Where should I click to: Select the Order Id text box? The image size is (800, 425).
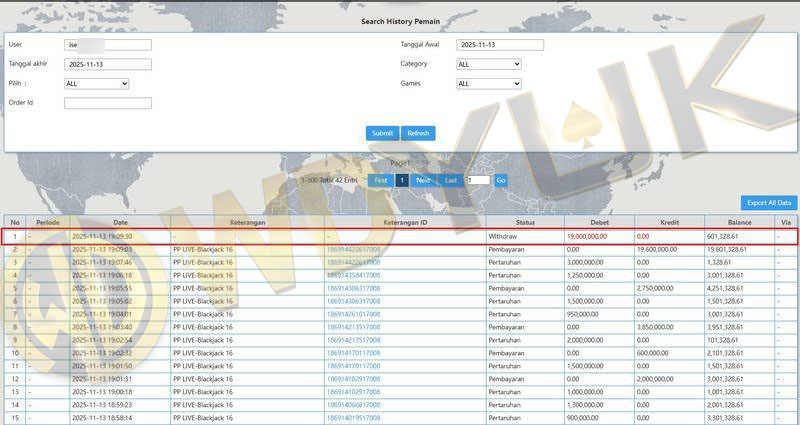pos(107,103)
